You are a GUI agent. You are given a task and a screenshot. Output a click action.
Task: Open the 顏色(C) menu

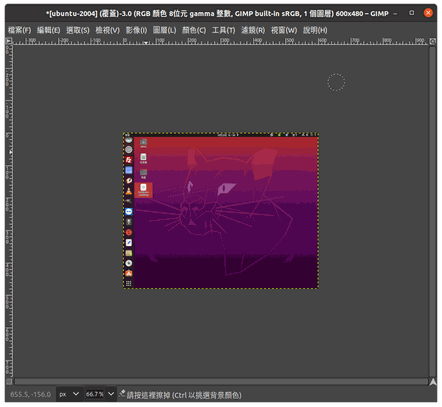point(194,30)
